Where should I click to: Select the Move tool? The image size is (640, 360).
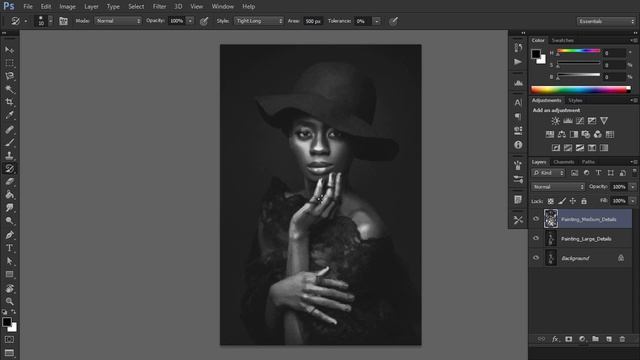(9, 50)
